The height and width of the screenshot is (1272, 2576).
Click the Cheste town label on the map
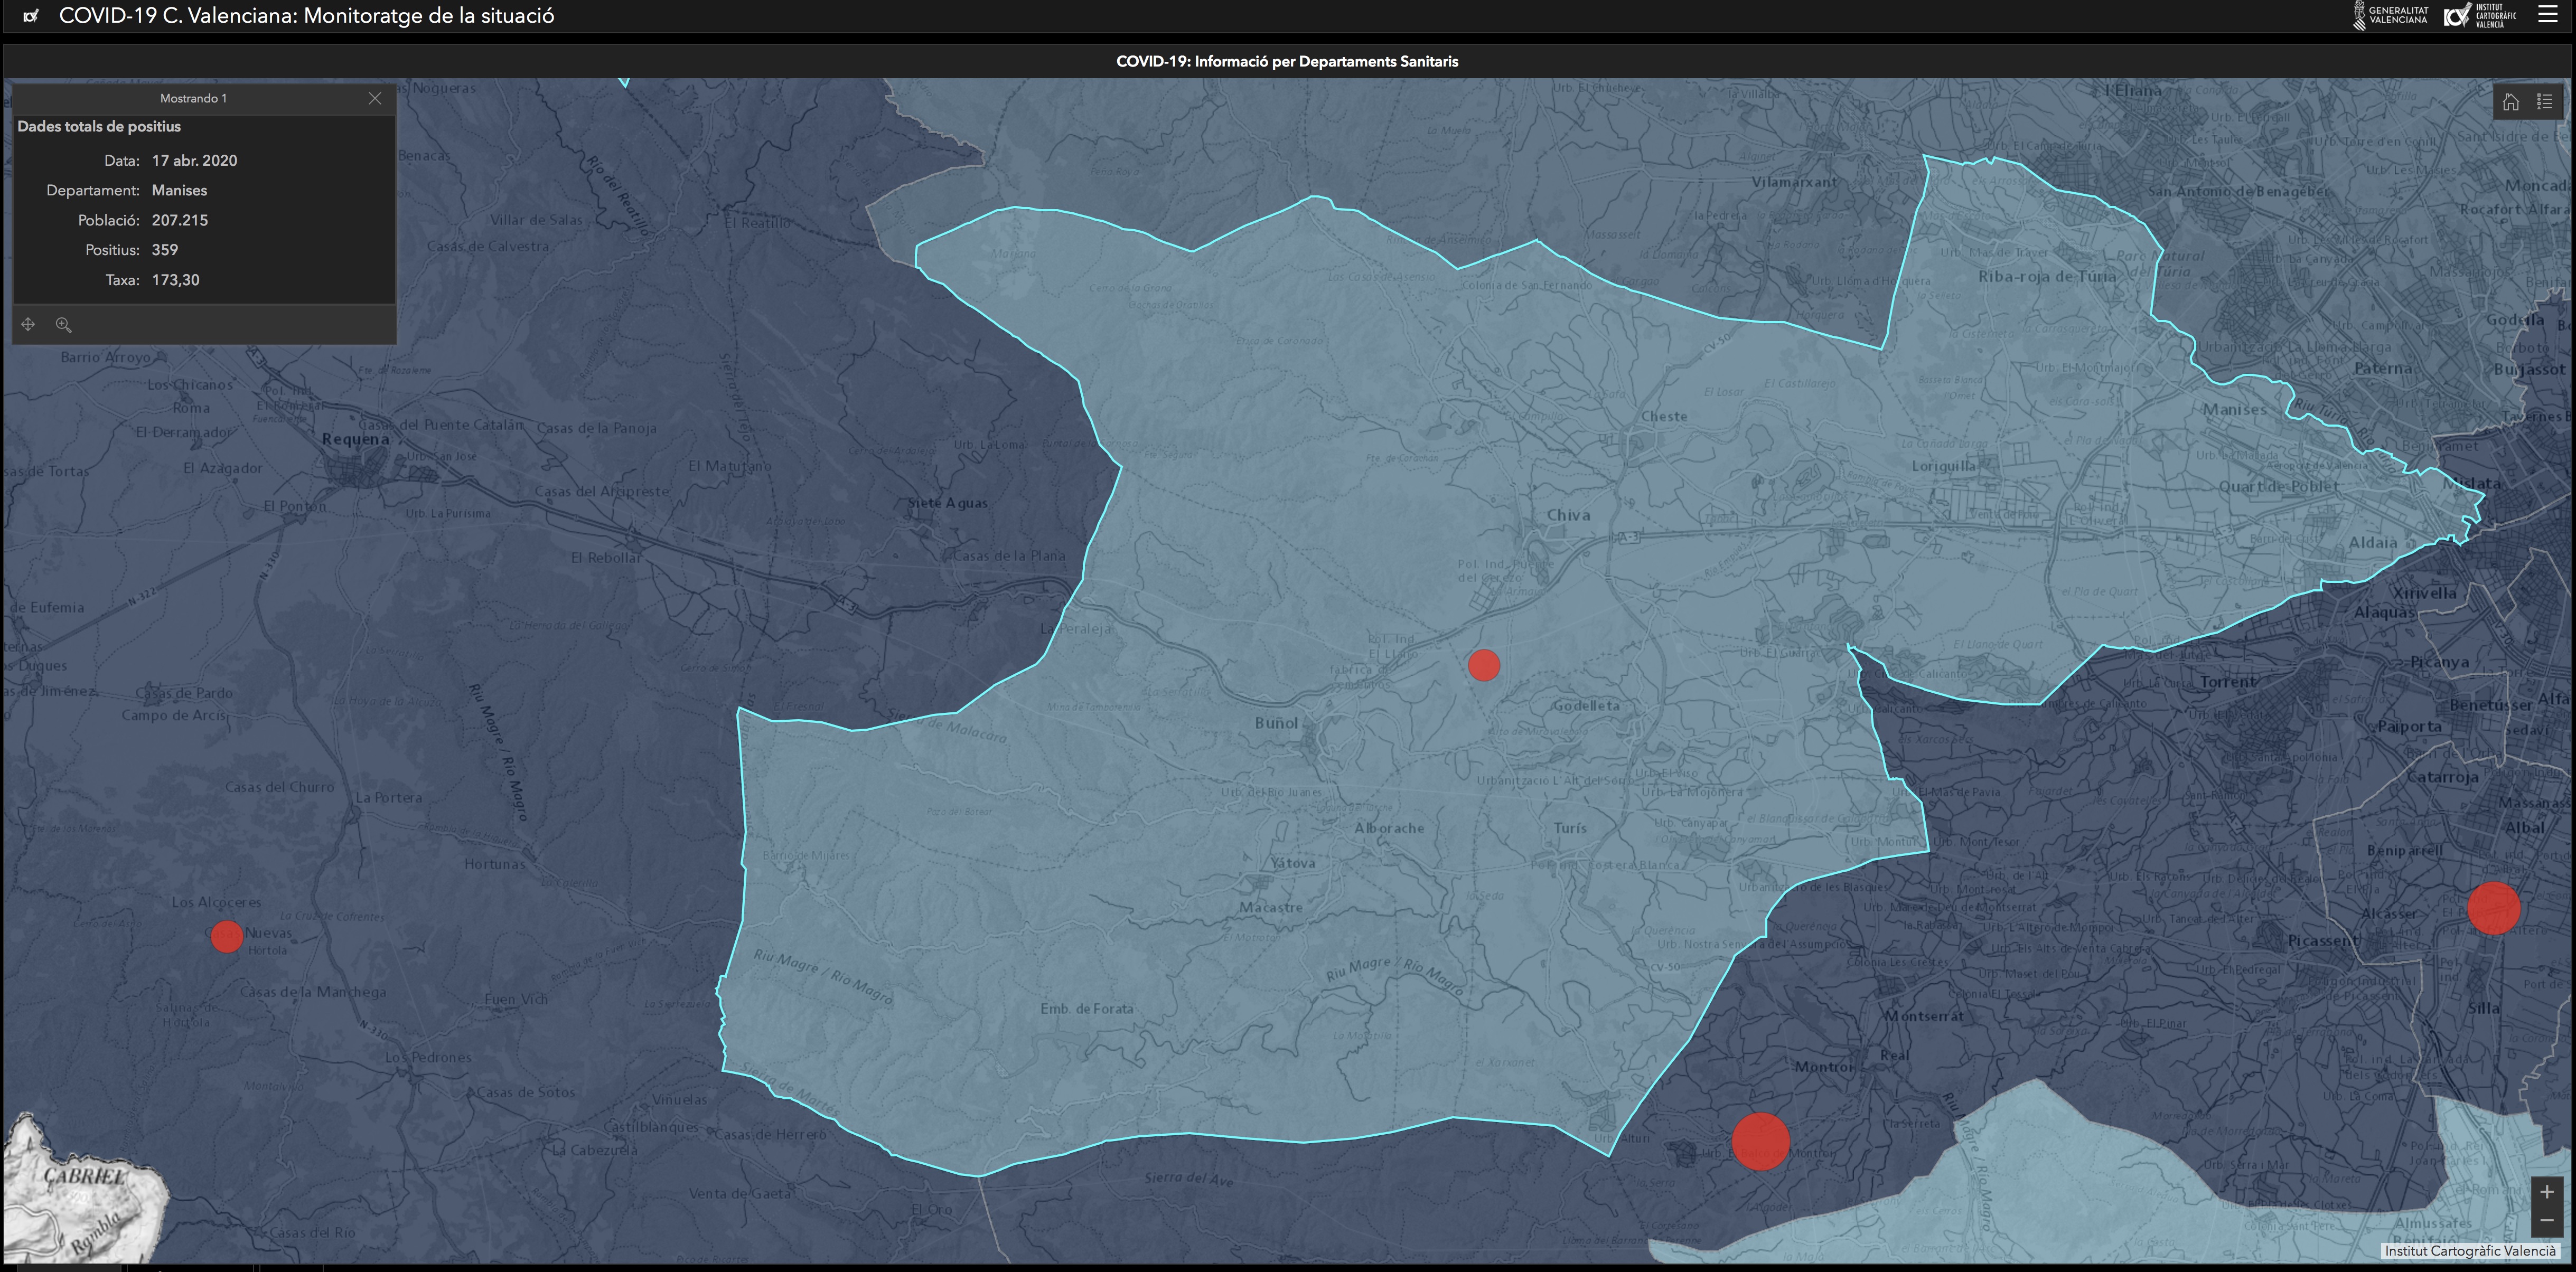1664,416
